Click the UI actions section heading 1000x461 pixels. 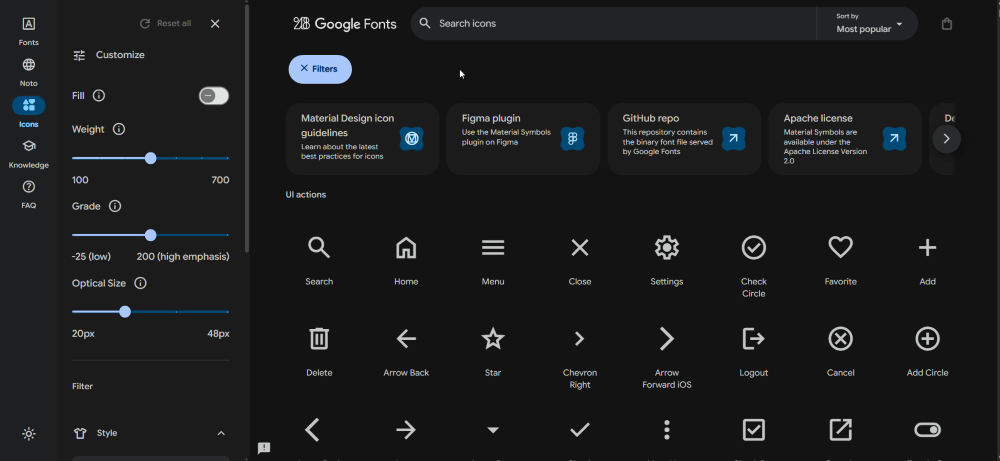pyautogui.click(x=306, y=194)
